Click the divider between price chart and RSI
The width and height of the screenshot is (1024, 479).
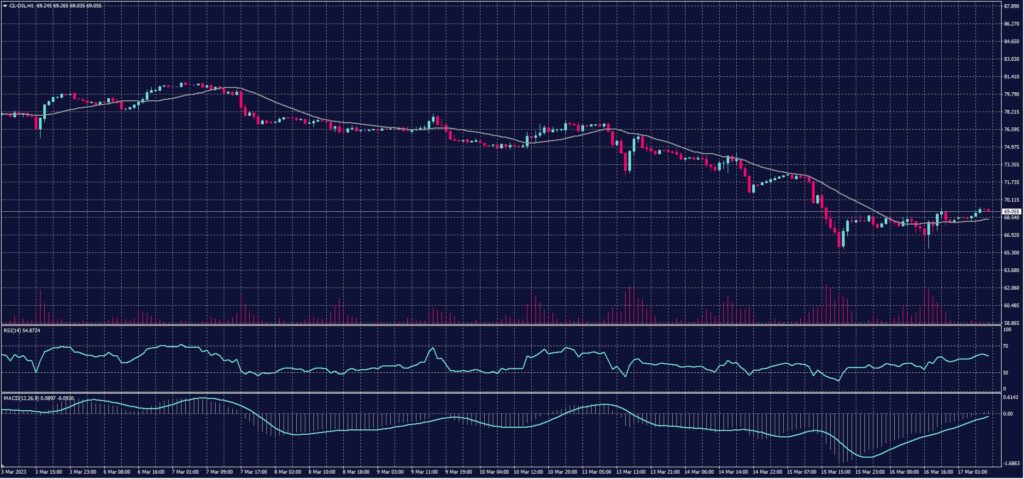coord(500,326)
